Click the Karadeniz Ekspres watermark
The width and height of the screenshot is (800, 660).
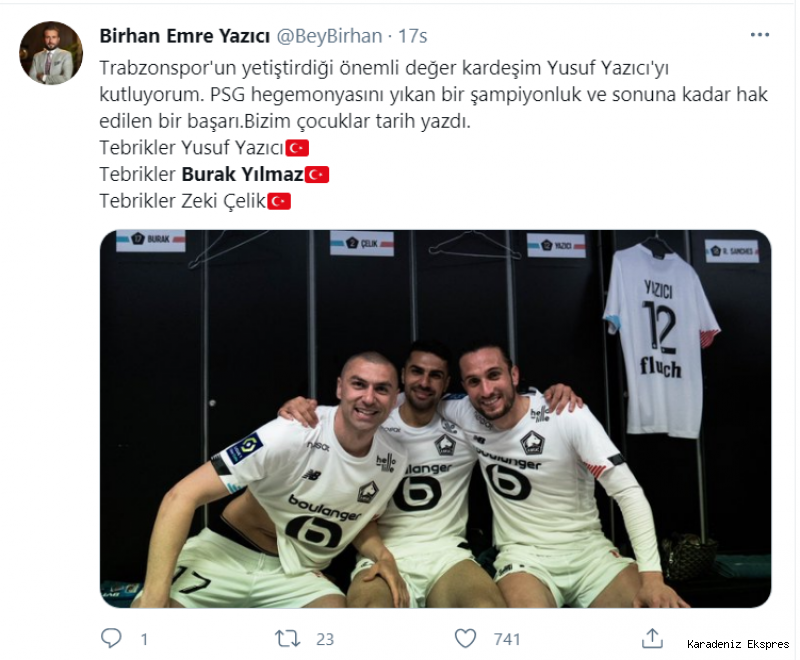click(x=738, y=644)
